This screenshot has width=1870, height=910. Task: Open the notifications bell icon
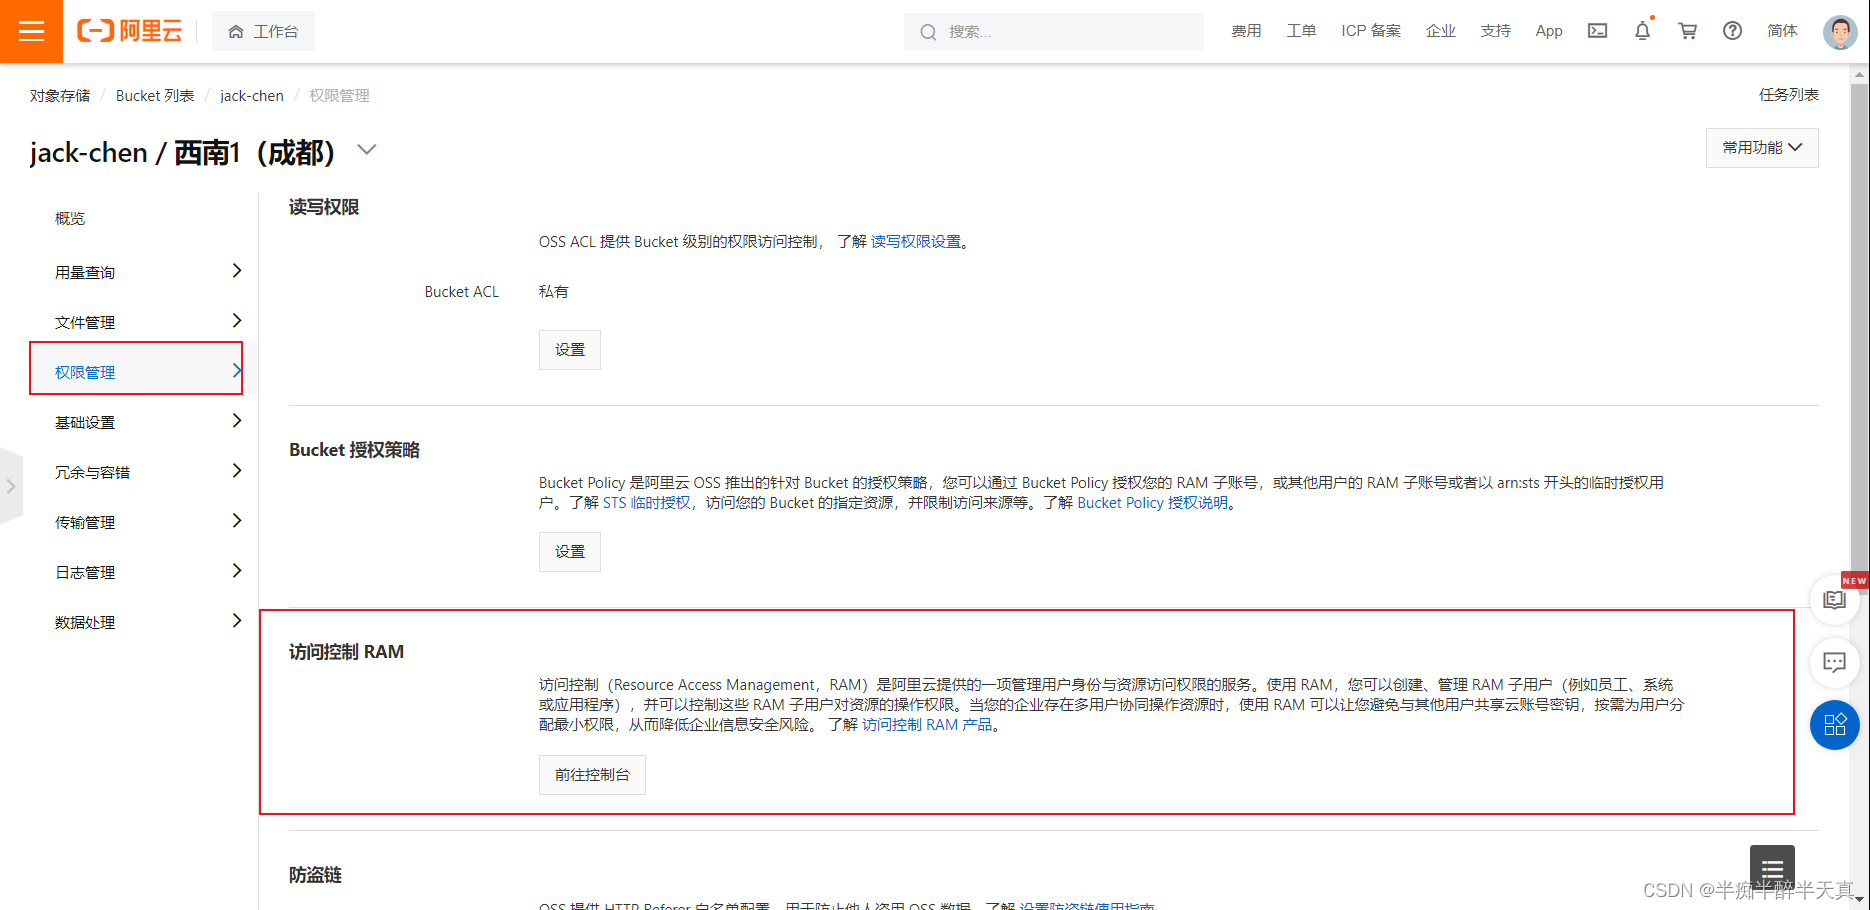point(1642,31)
